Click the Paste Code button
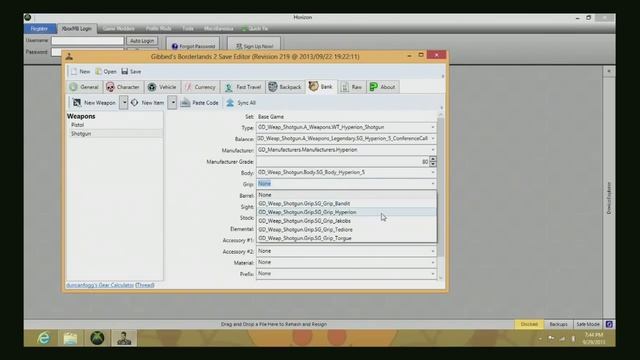The width and height of the screenshot is (640, 360). pyautogui.click(x=200, y=103)
